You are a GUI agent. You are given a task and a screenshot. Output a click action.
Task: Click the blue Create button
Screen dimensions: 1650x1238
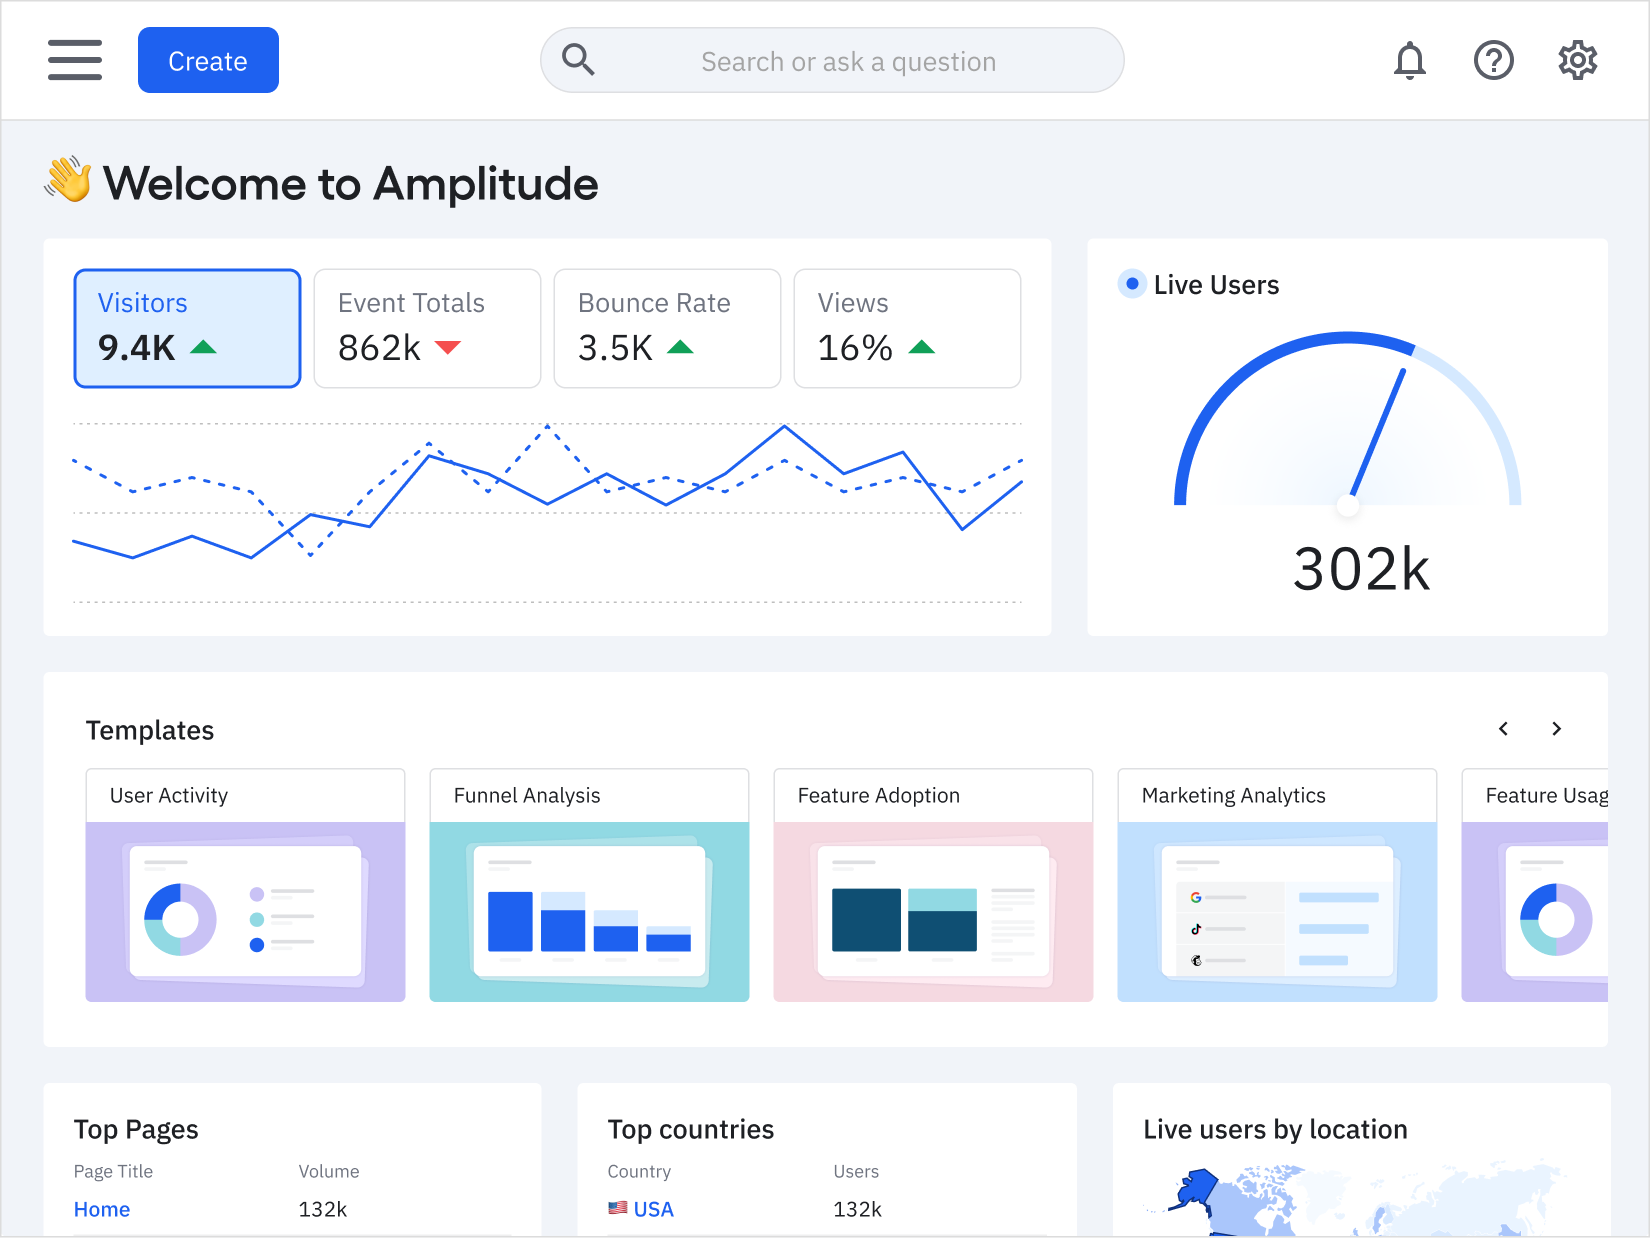(208, 60)
